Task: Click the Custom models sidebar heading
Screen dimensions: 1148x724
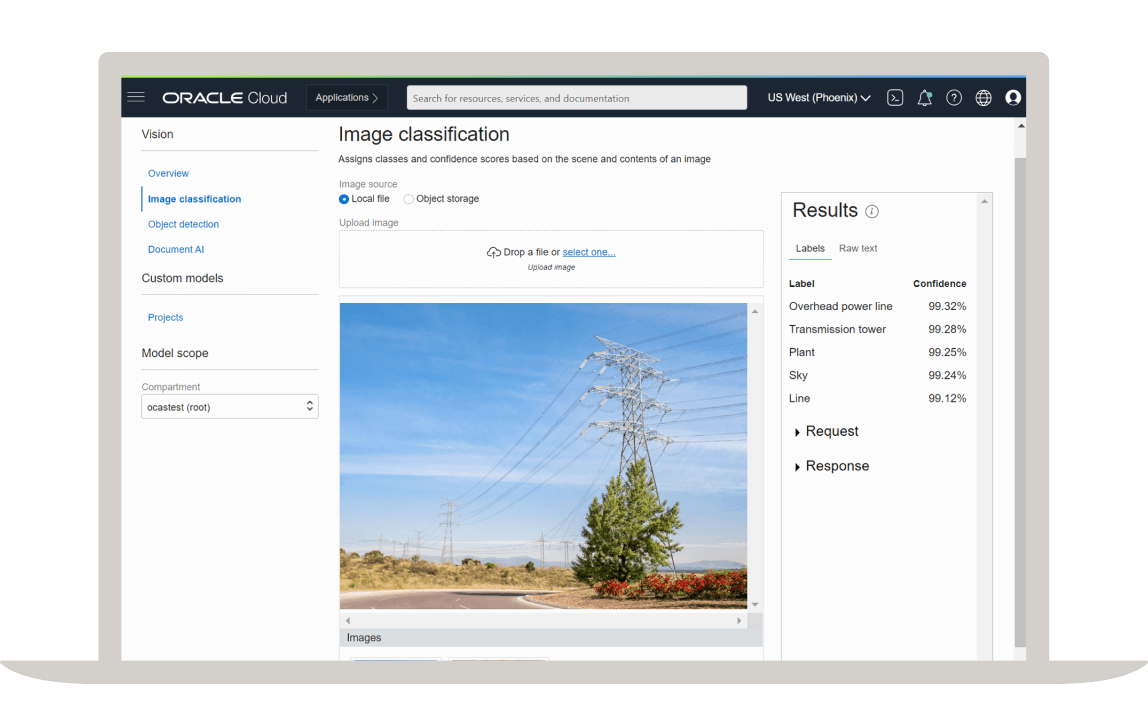Action: coord(182,278)
